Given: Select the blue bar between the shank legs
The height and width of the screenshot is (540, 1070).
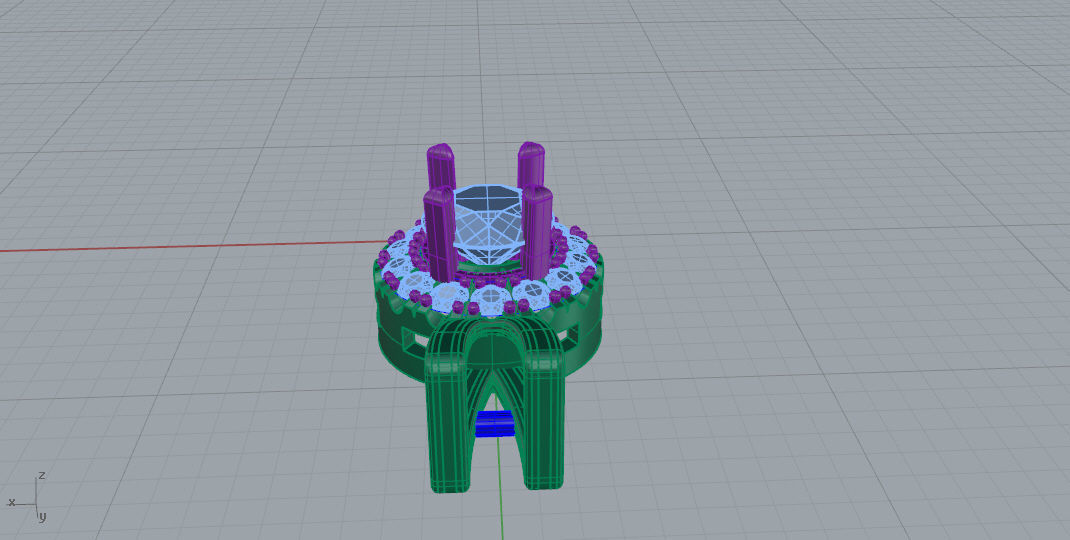Looking at the screenshot, I should click(495, 424).
